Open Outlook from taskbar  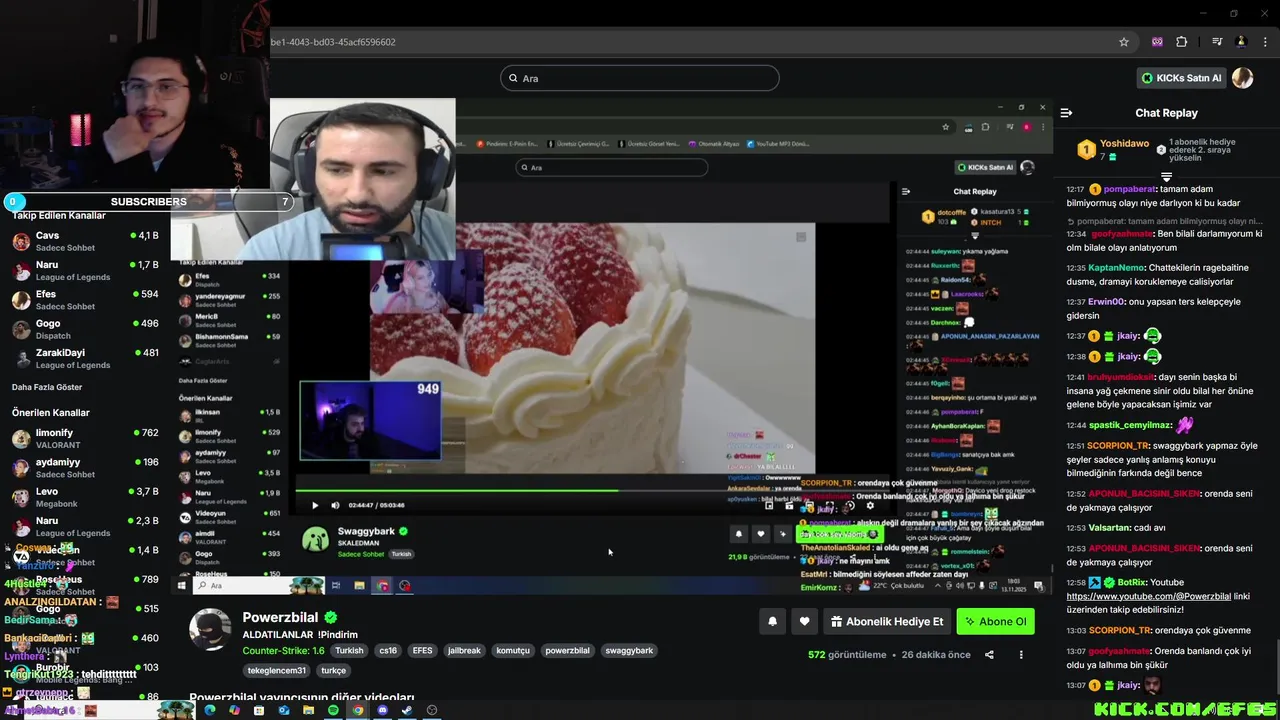click(x=283, y=710)
